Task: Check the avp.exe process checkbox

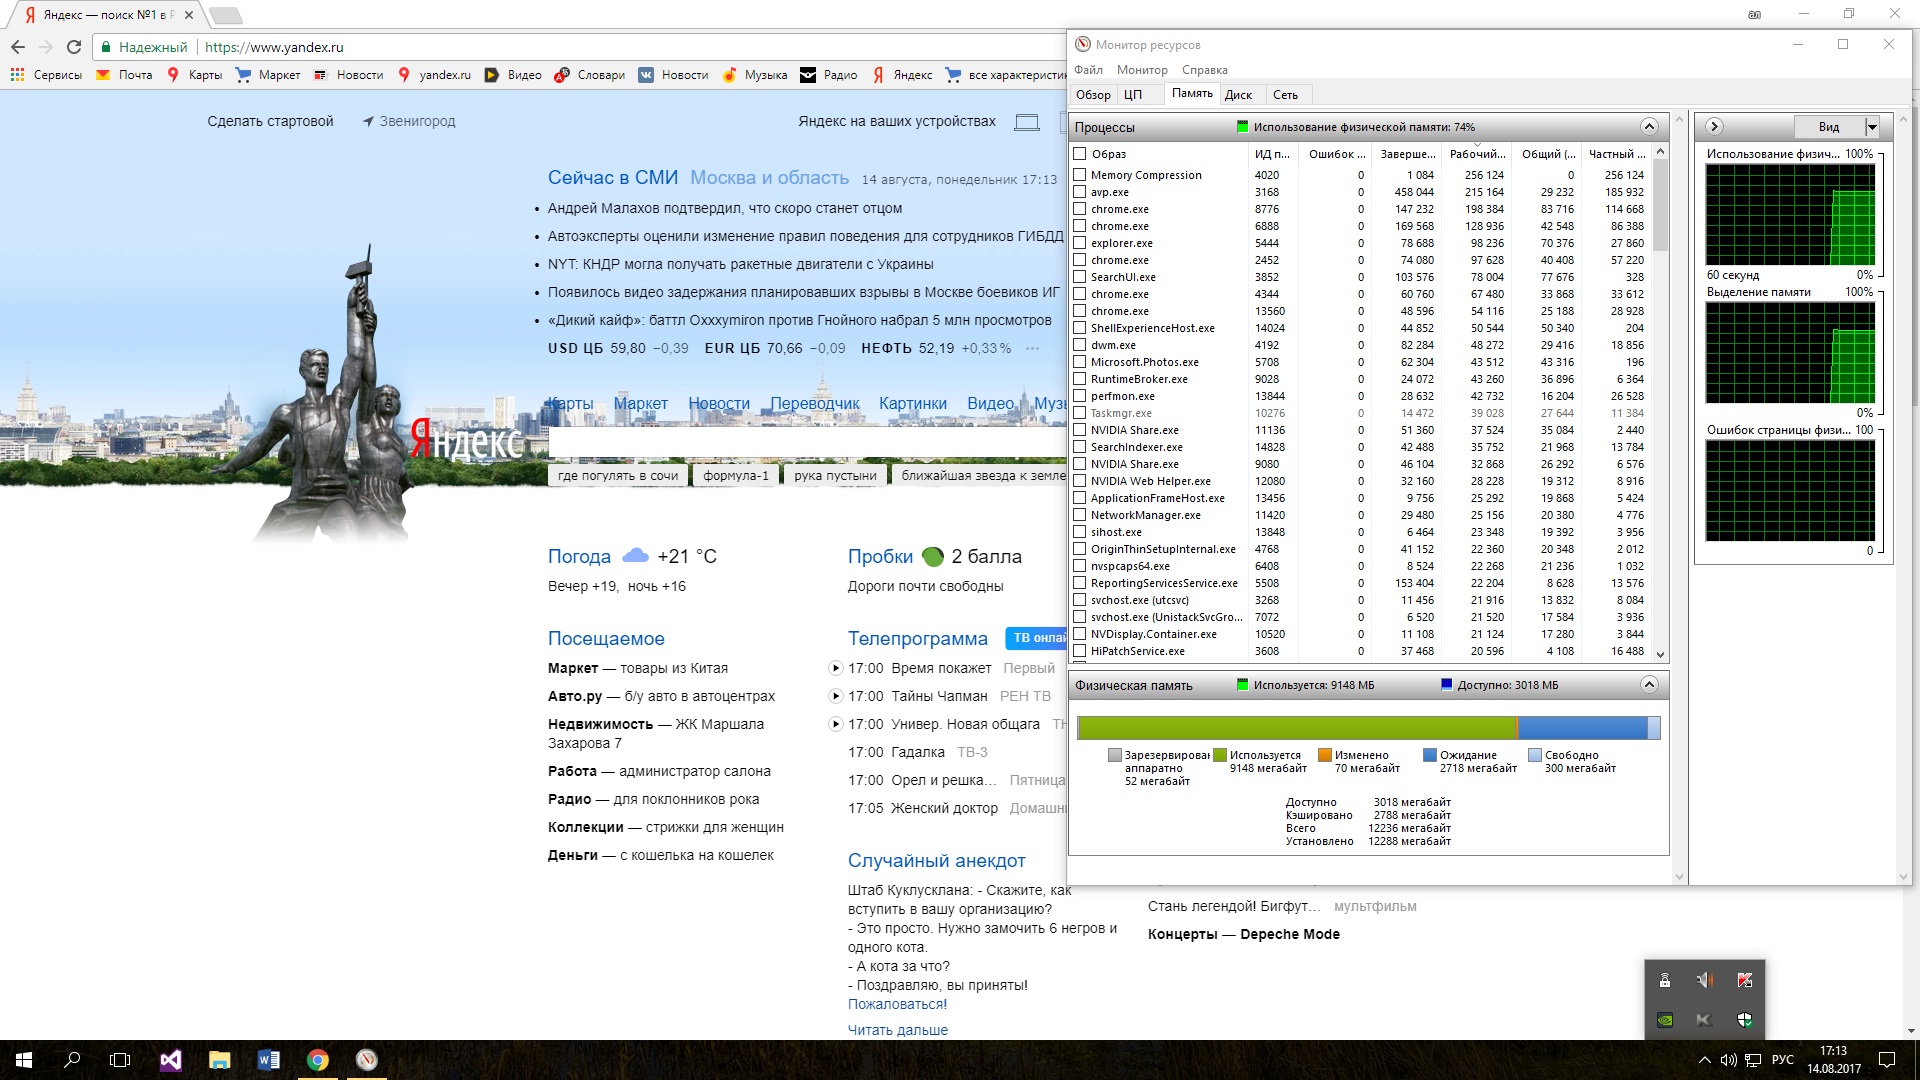Action: [1080, 192]
